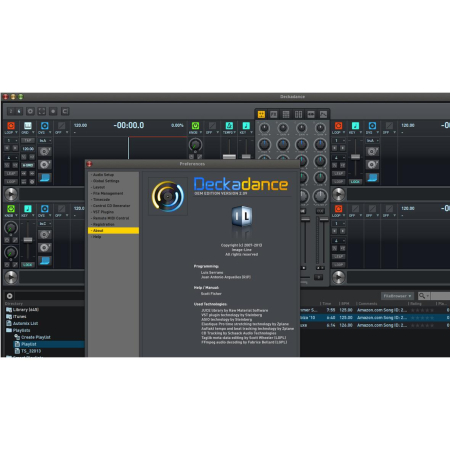Select Automix List in the directory tree

point(22,323)
